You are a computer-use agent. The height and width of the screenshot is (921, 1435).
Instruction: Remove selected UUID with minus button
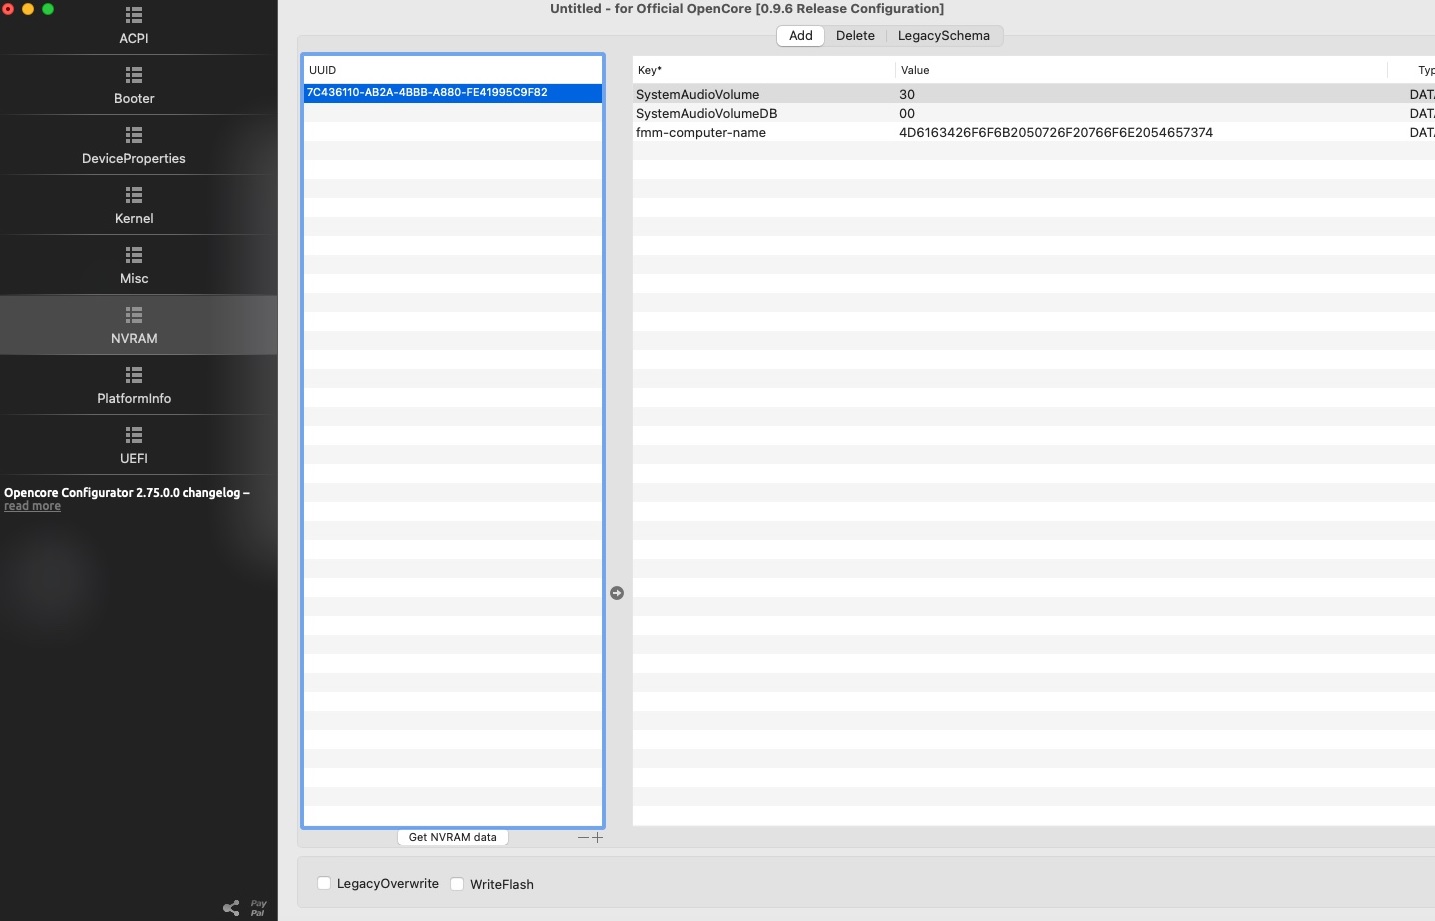583,838
